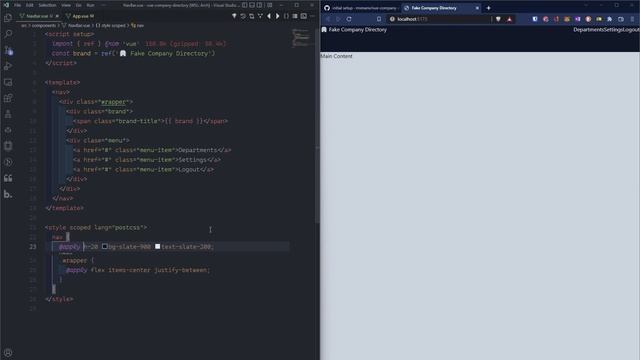Open bg-slate-900 color swatch in code

coord(104,246)
